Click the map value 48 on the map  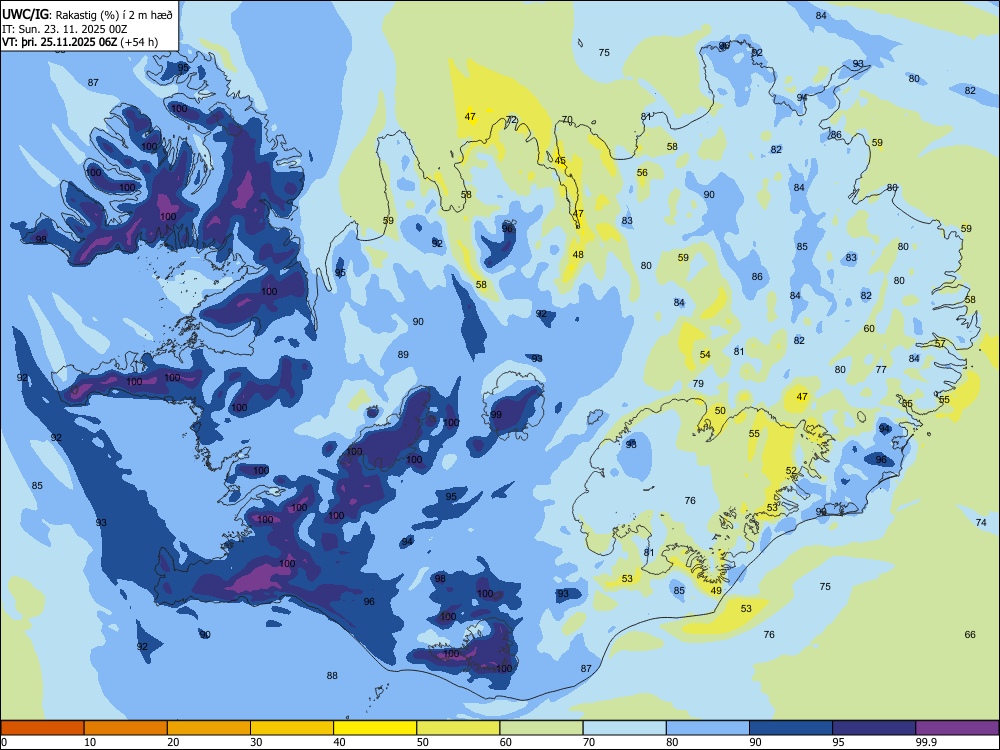tap(578, 254)
